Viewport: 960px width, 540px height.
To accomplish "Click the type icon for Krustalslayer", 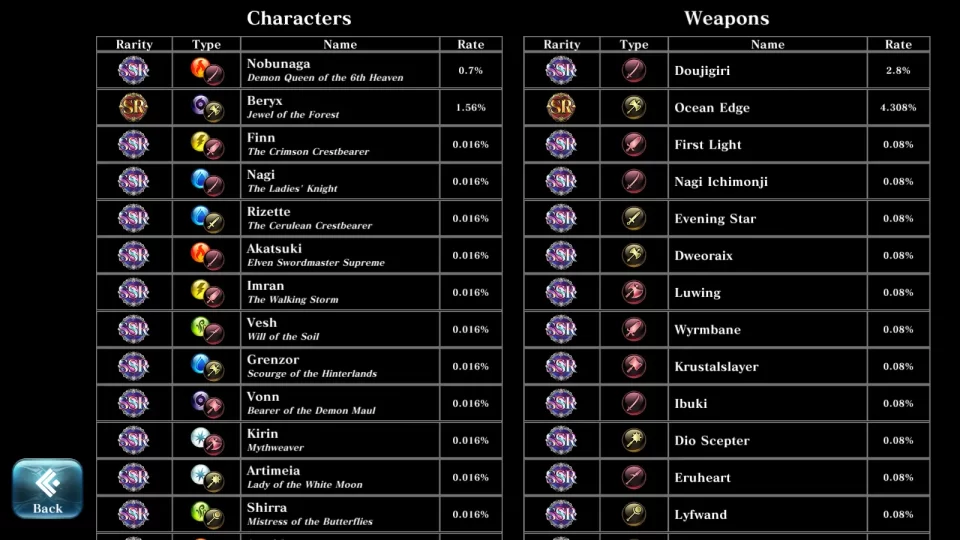I will coord(634,366).
